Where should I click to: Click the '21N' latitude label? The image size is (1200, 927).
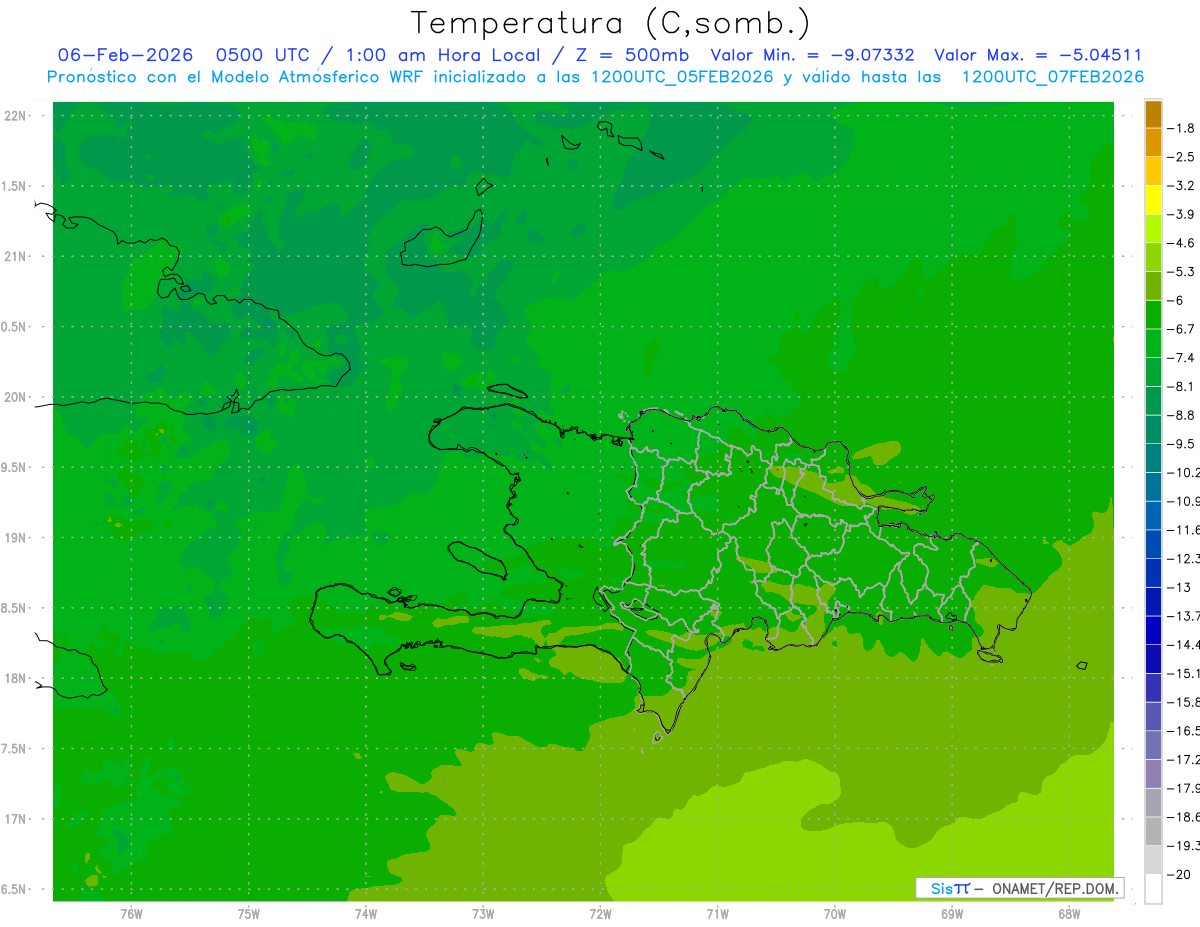tap(17, 257)
